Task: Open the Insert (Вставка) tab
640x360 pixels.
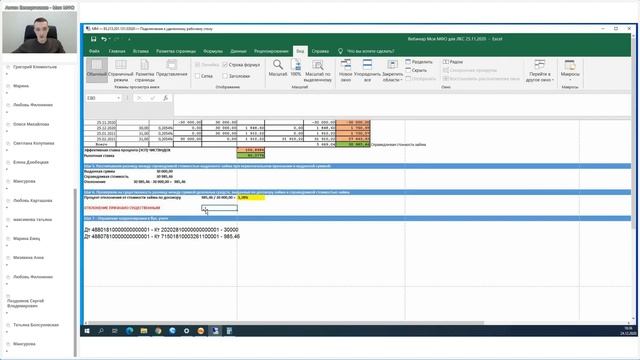Action: (141, 51)
